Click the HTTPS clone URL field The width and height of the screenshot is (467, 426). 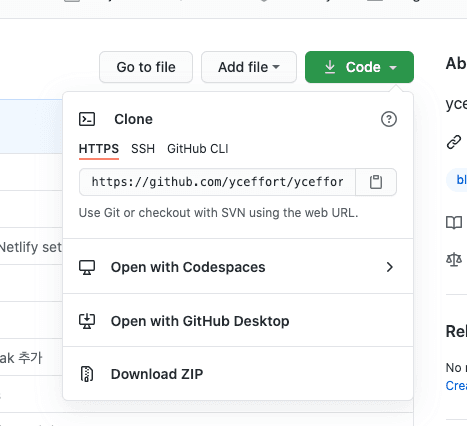[x=217, y=182]
